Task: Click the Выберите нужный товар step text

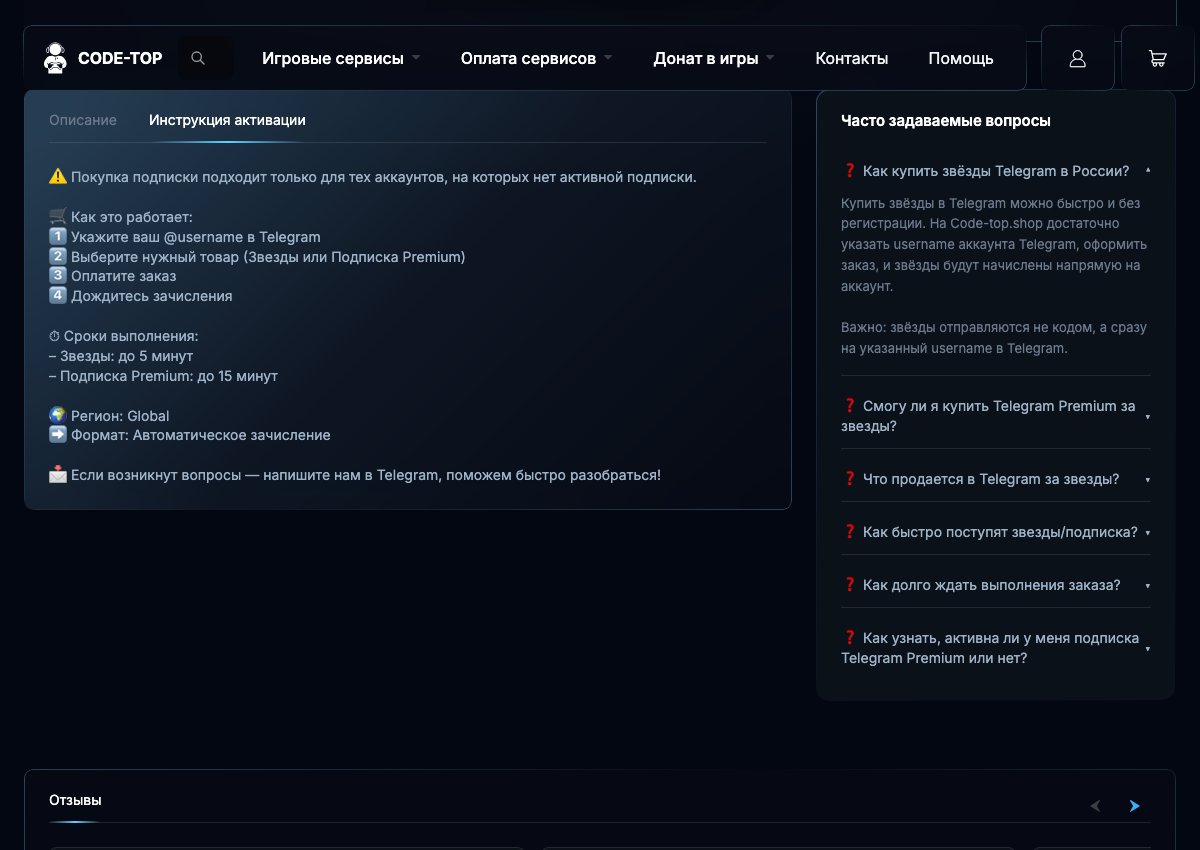Action: [x=257, y=257]
